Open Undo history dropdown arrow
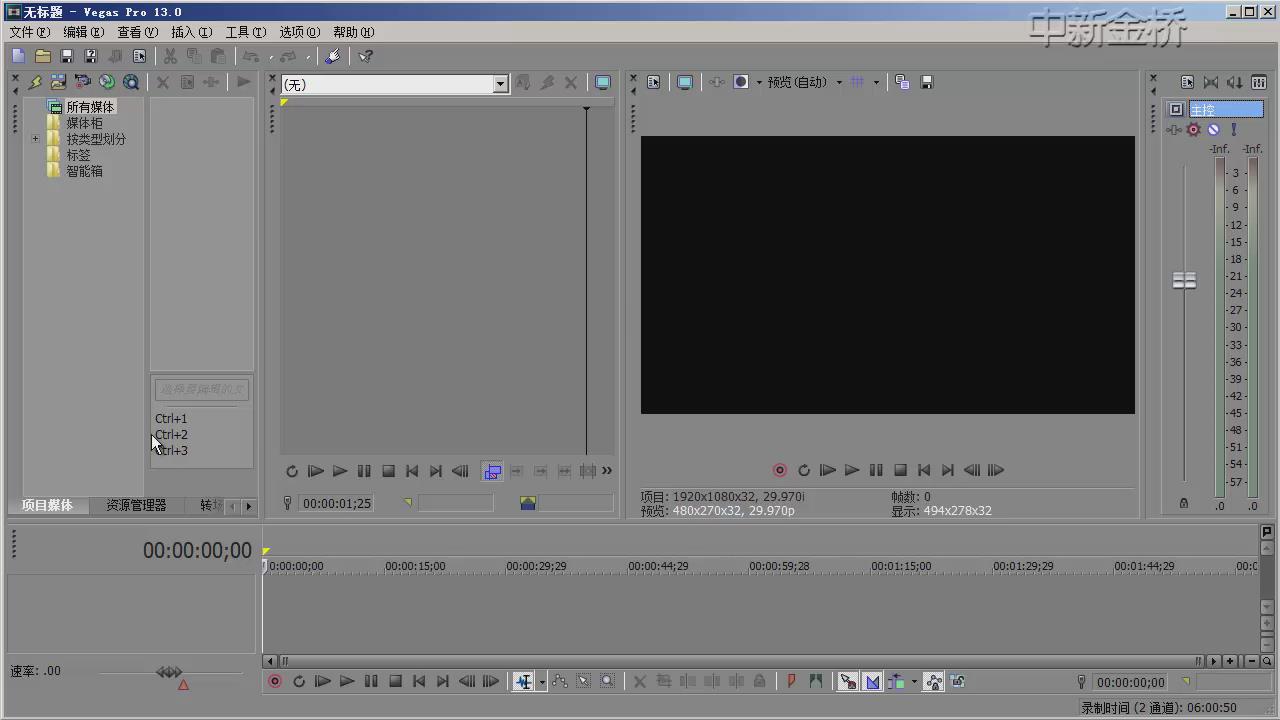The height and width of the screenshot is (720, 1280). (x=270, y=57)
